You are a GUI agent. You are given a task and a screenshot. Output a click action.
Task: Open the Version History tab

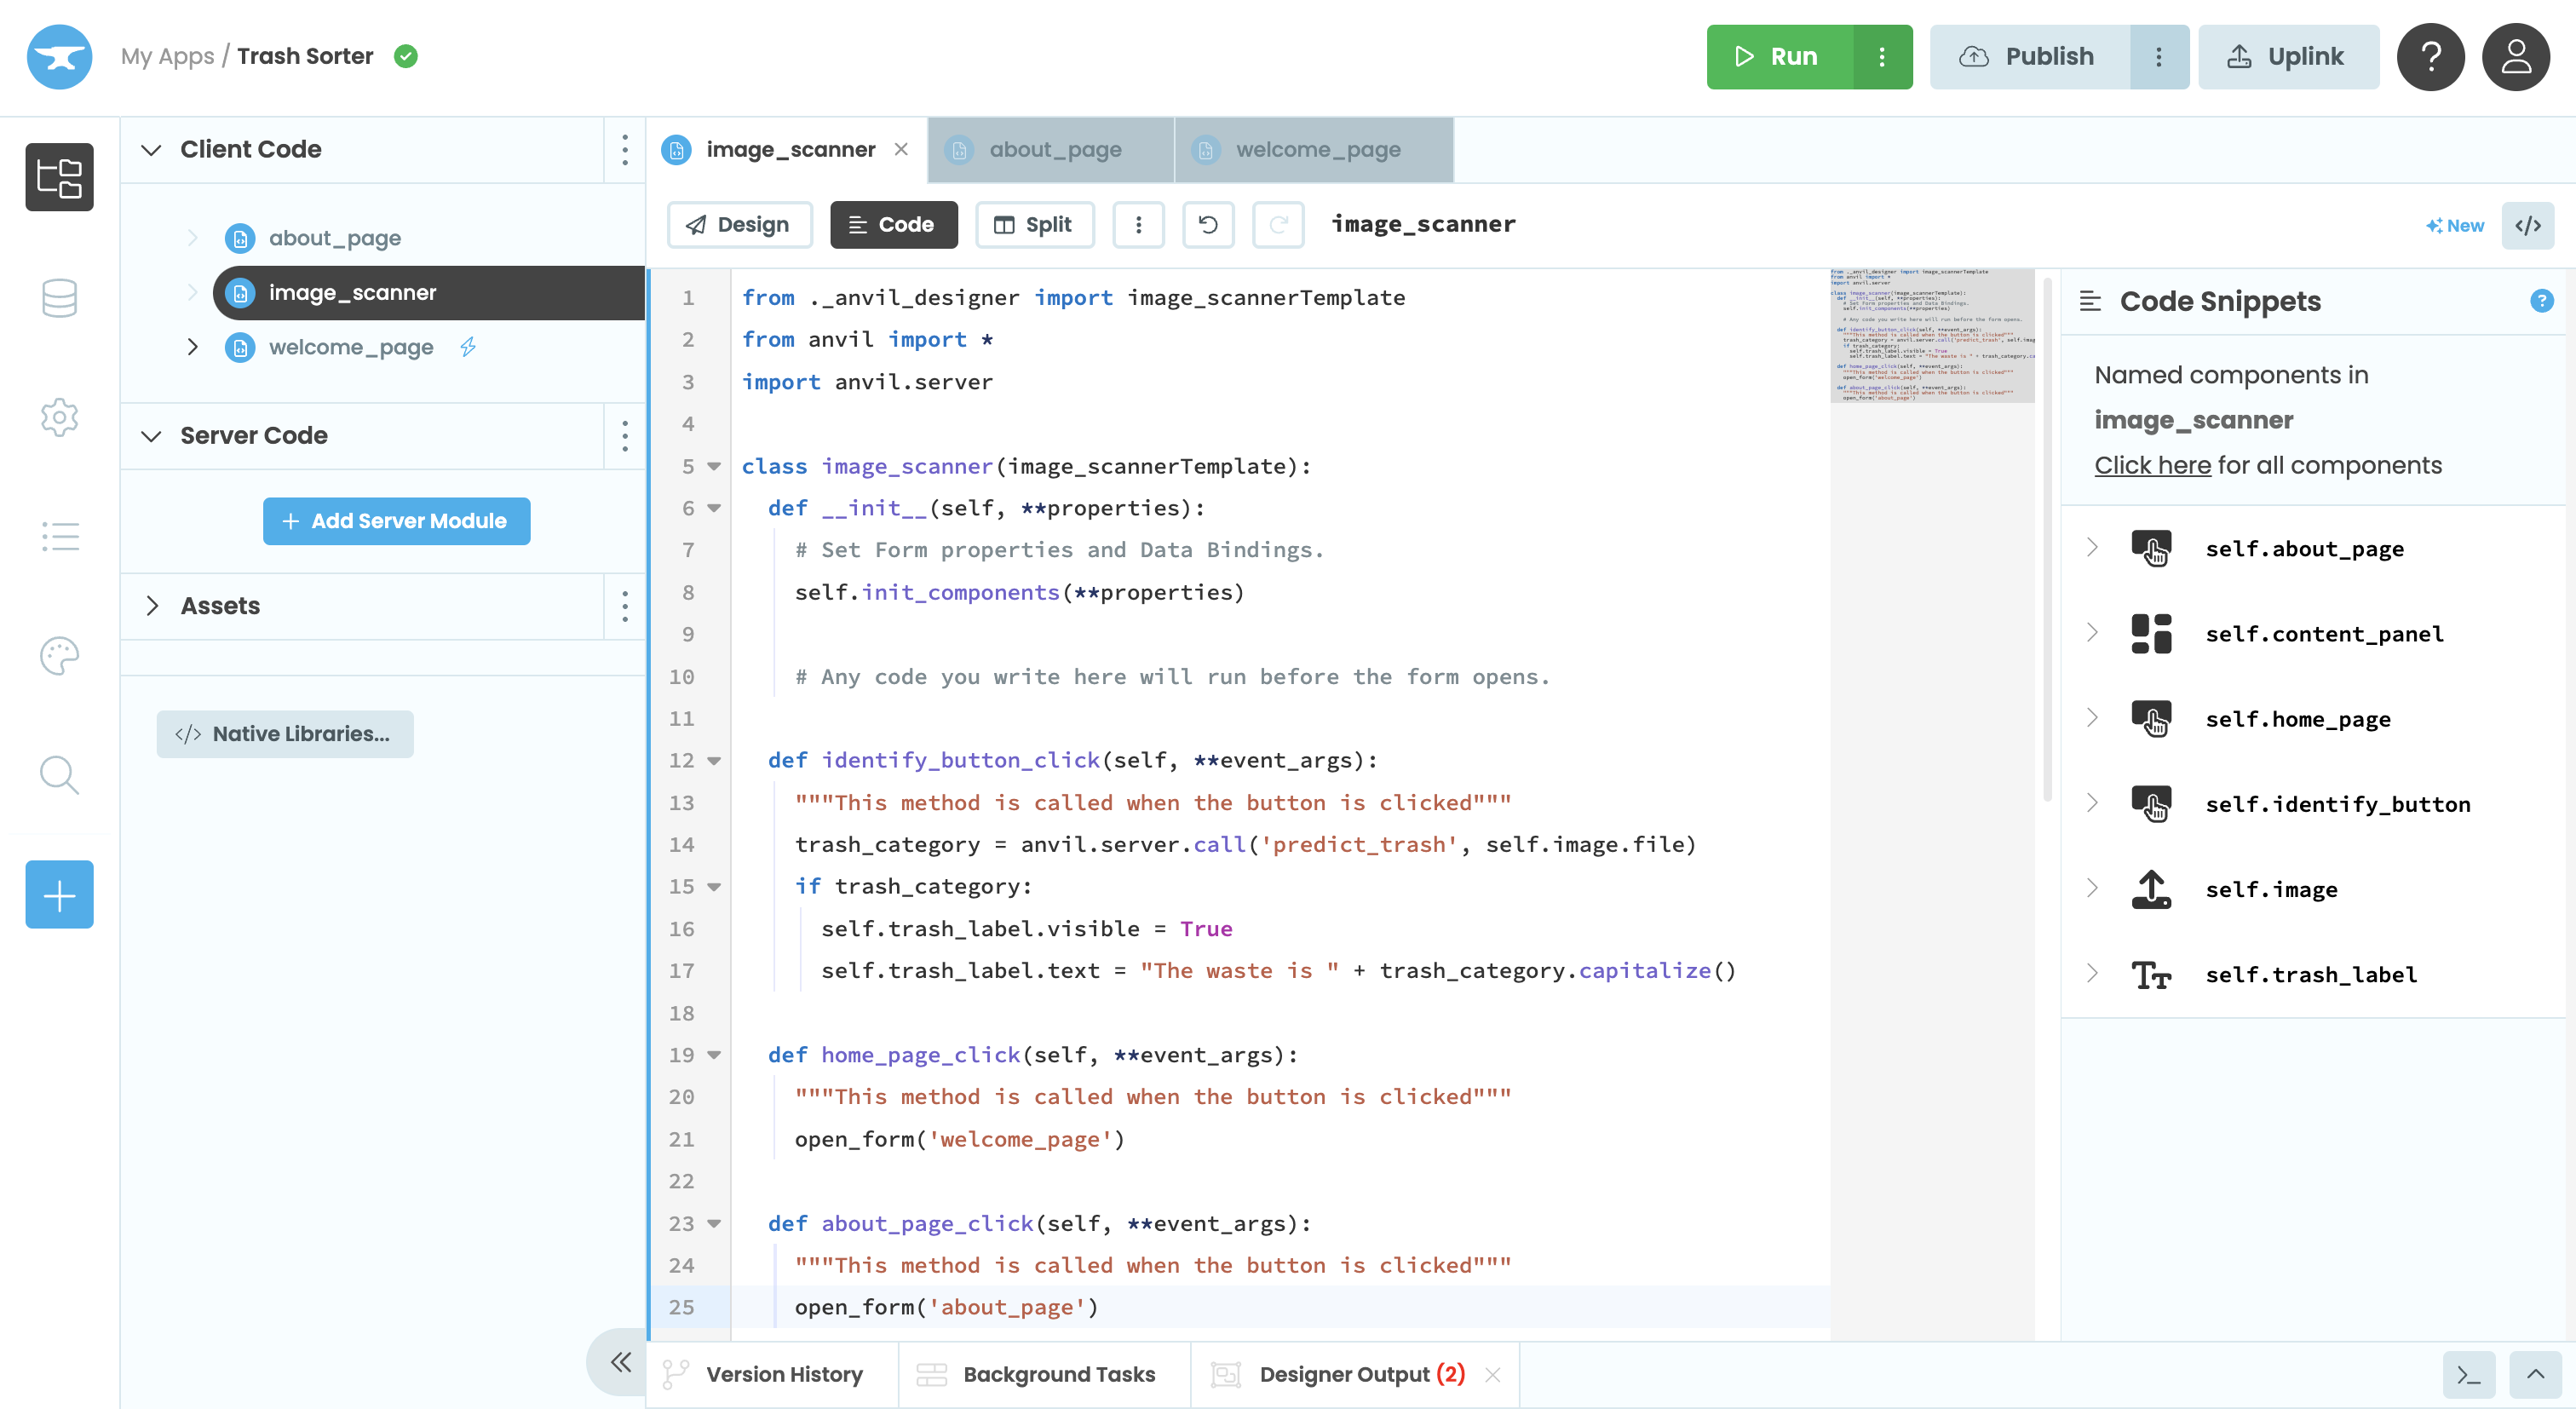tap(783, 1375)
